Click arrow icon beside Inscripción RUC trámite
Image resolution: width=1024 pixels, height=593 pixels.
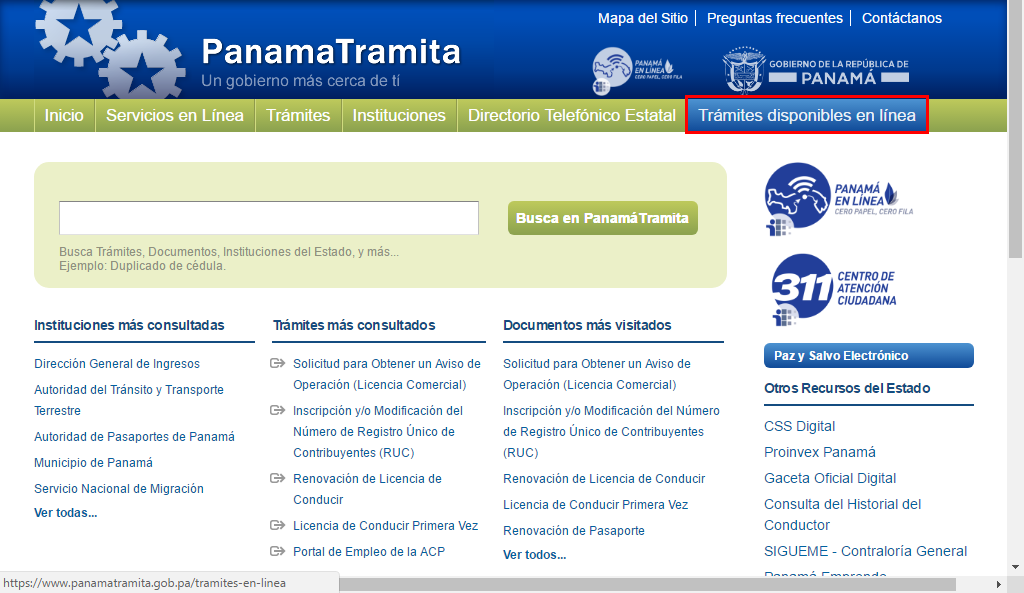pyautogui.click(x=278, y=410)
